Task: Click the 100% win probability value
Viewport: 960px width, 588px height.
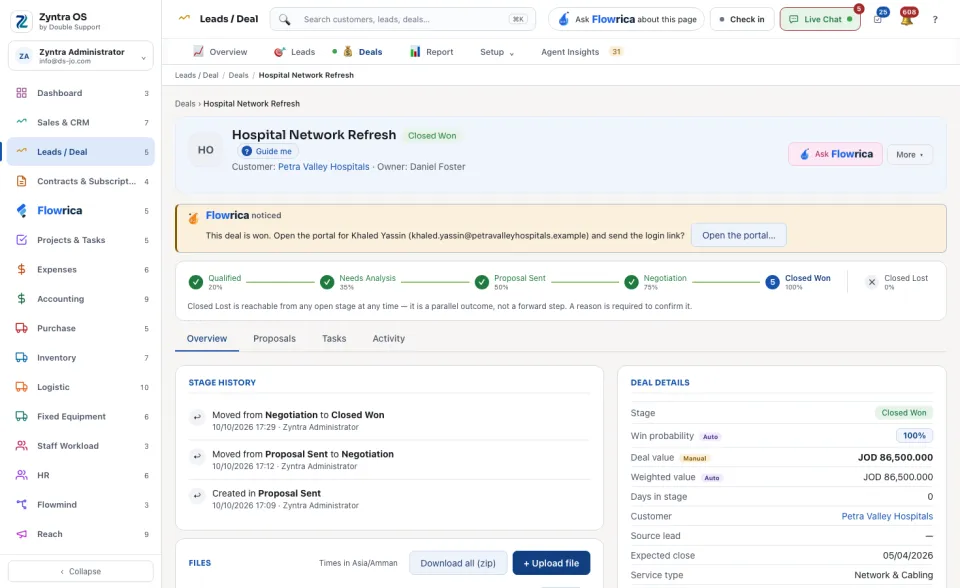Action: point(914,435)
